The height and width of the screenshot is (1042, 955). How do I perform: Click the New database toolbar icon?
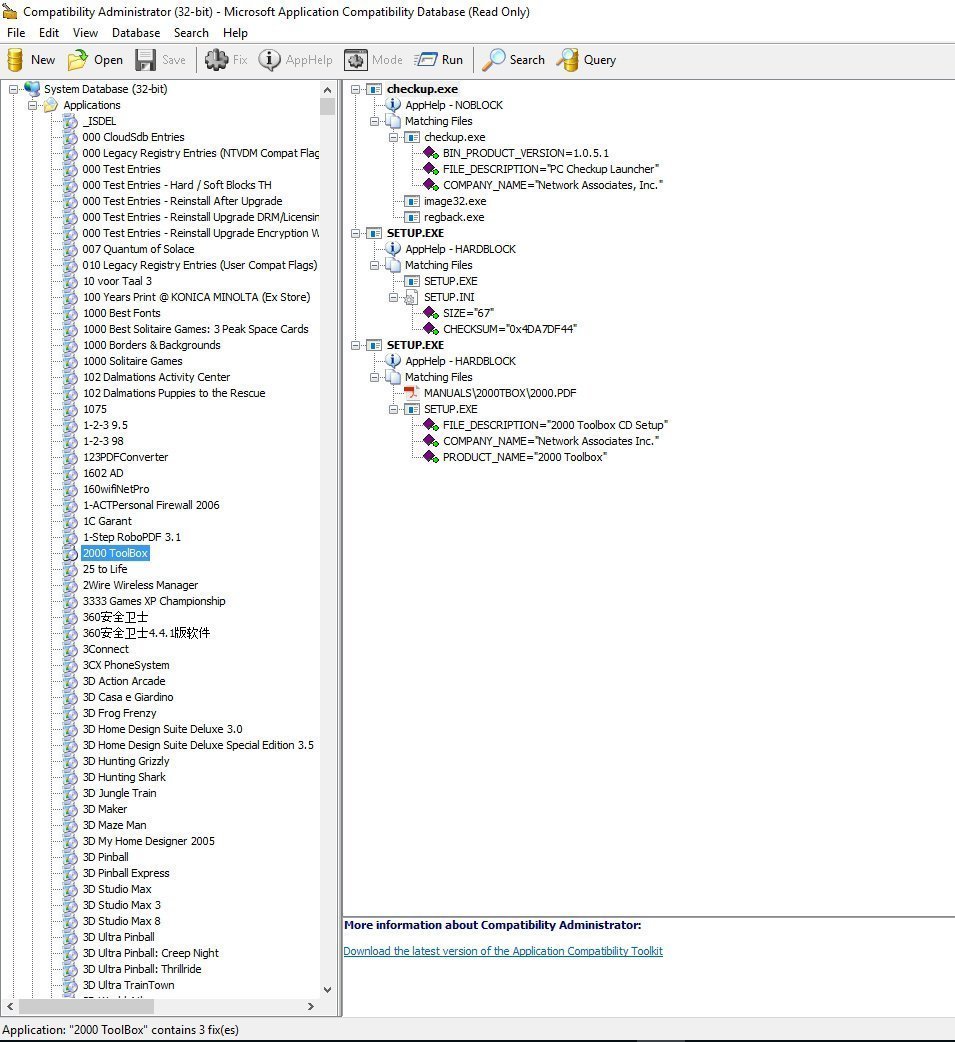[x=31, y=59]
